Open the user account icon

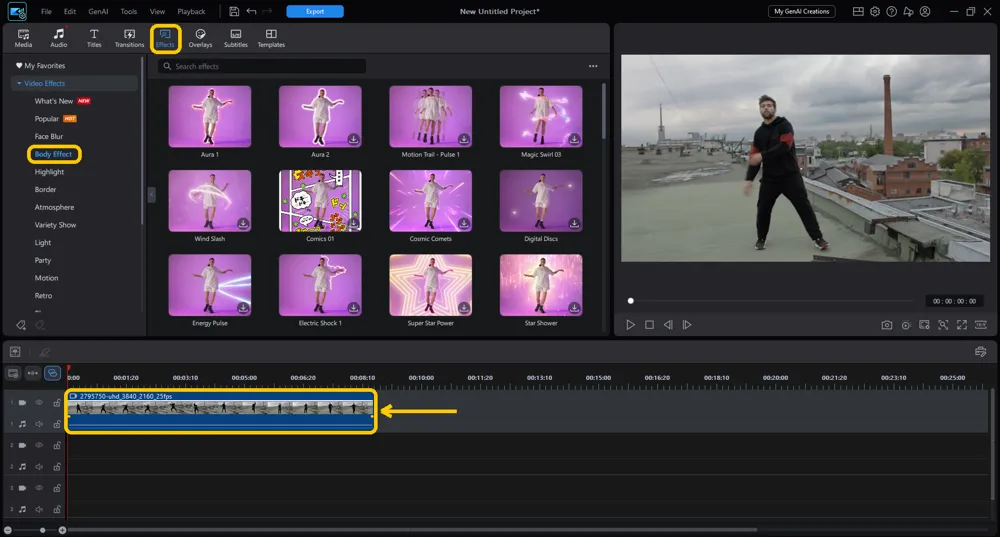click(925, 11)
